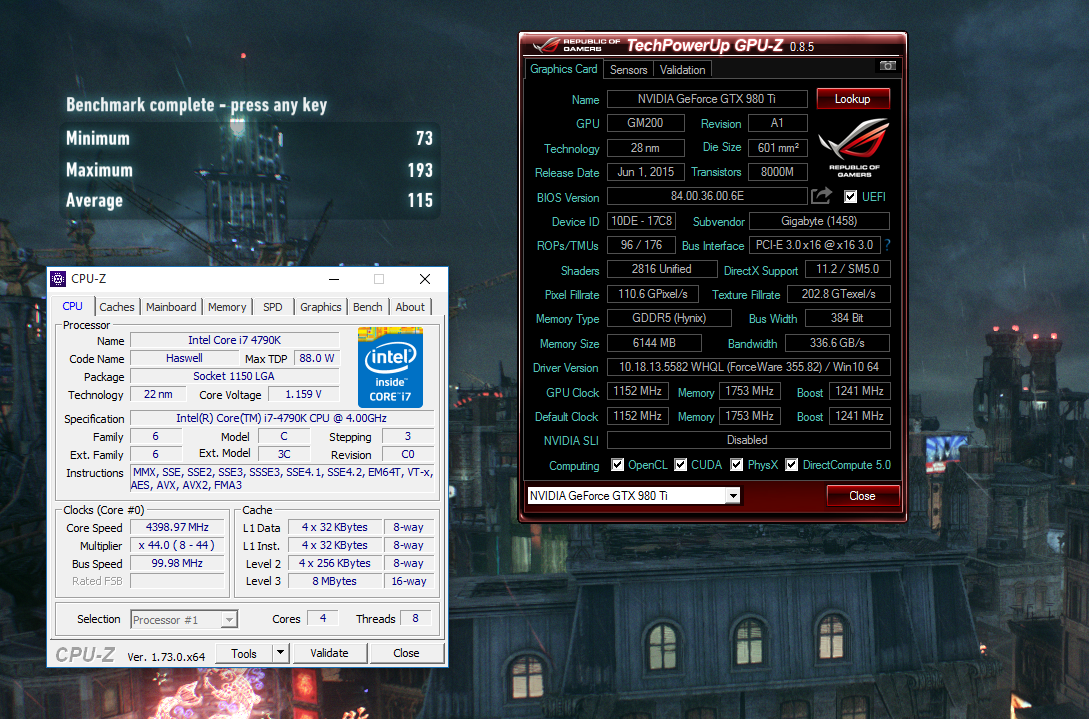The image size is (1089, 719).
Task: Click the DirectX Support value 11.2 / SM5.0
Action: [847, 269]
